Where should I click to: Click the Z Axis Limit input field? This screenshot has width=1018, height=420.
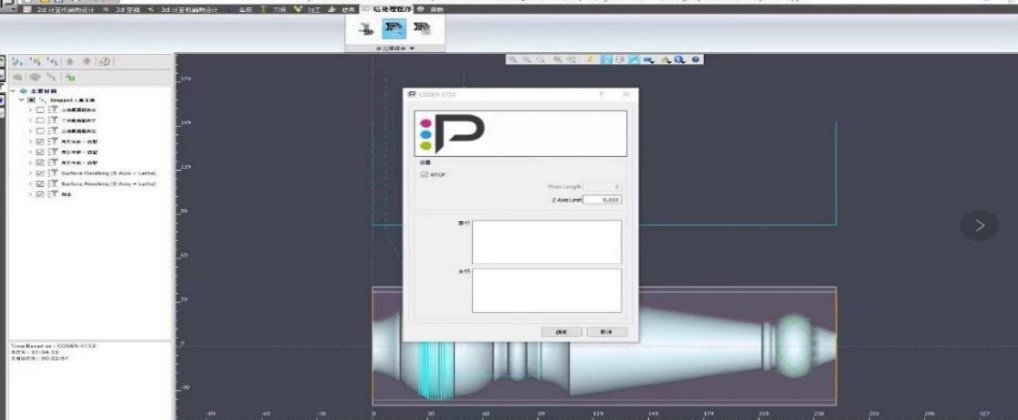(x=602, y=200)
